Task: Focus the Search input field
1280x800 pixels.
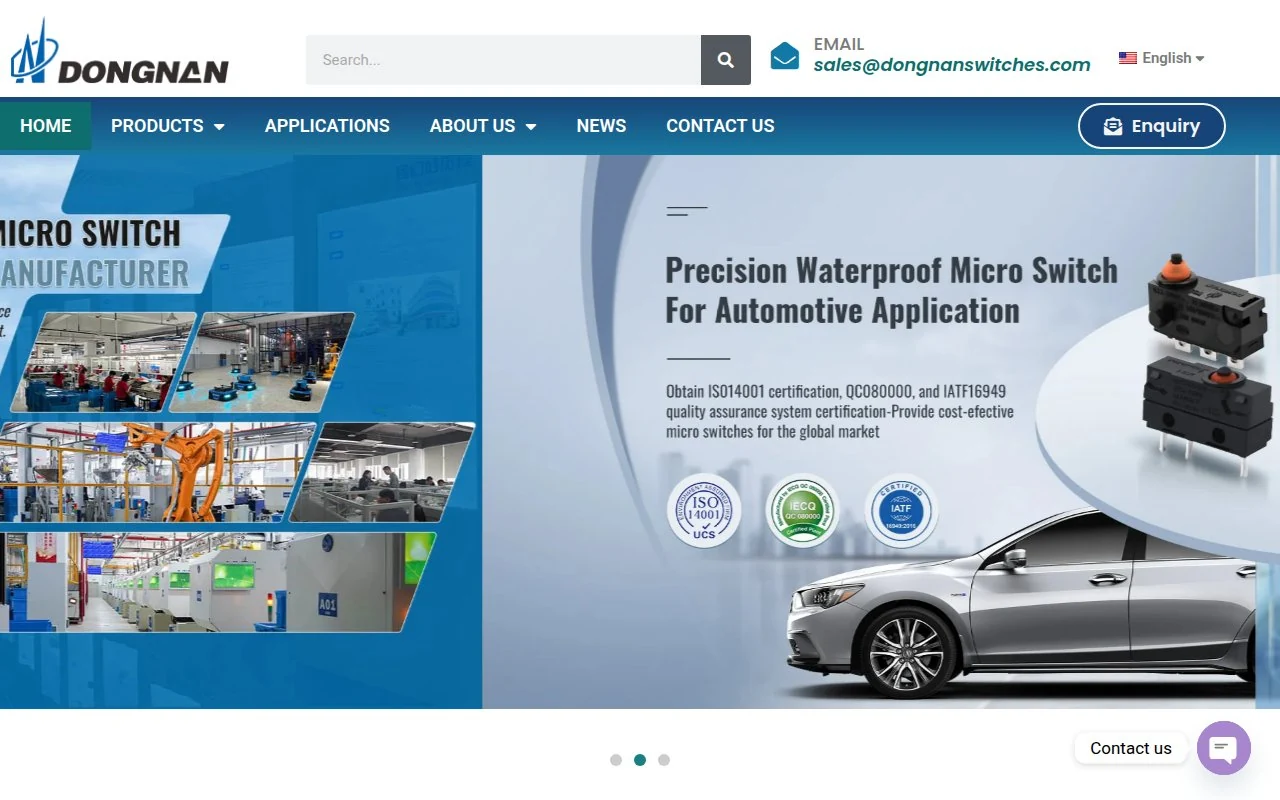Action: [503, 60]
